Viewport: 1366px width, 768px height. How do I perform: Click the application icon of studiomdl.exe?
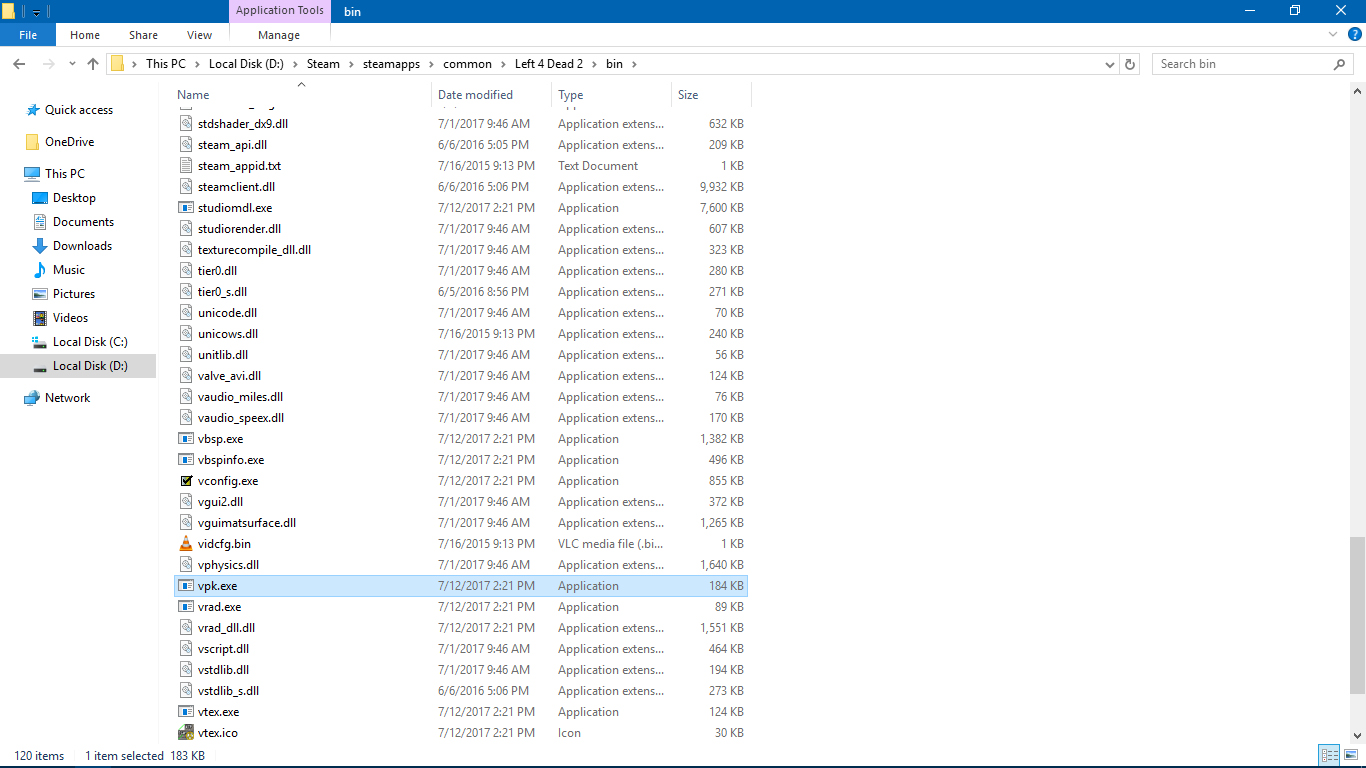[185, 208]
